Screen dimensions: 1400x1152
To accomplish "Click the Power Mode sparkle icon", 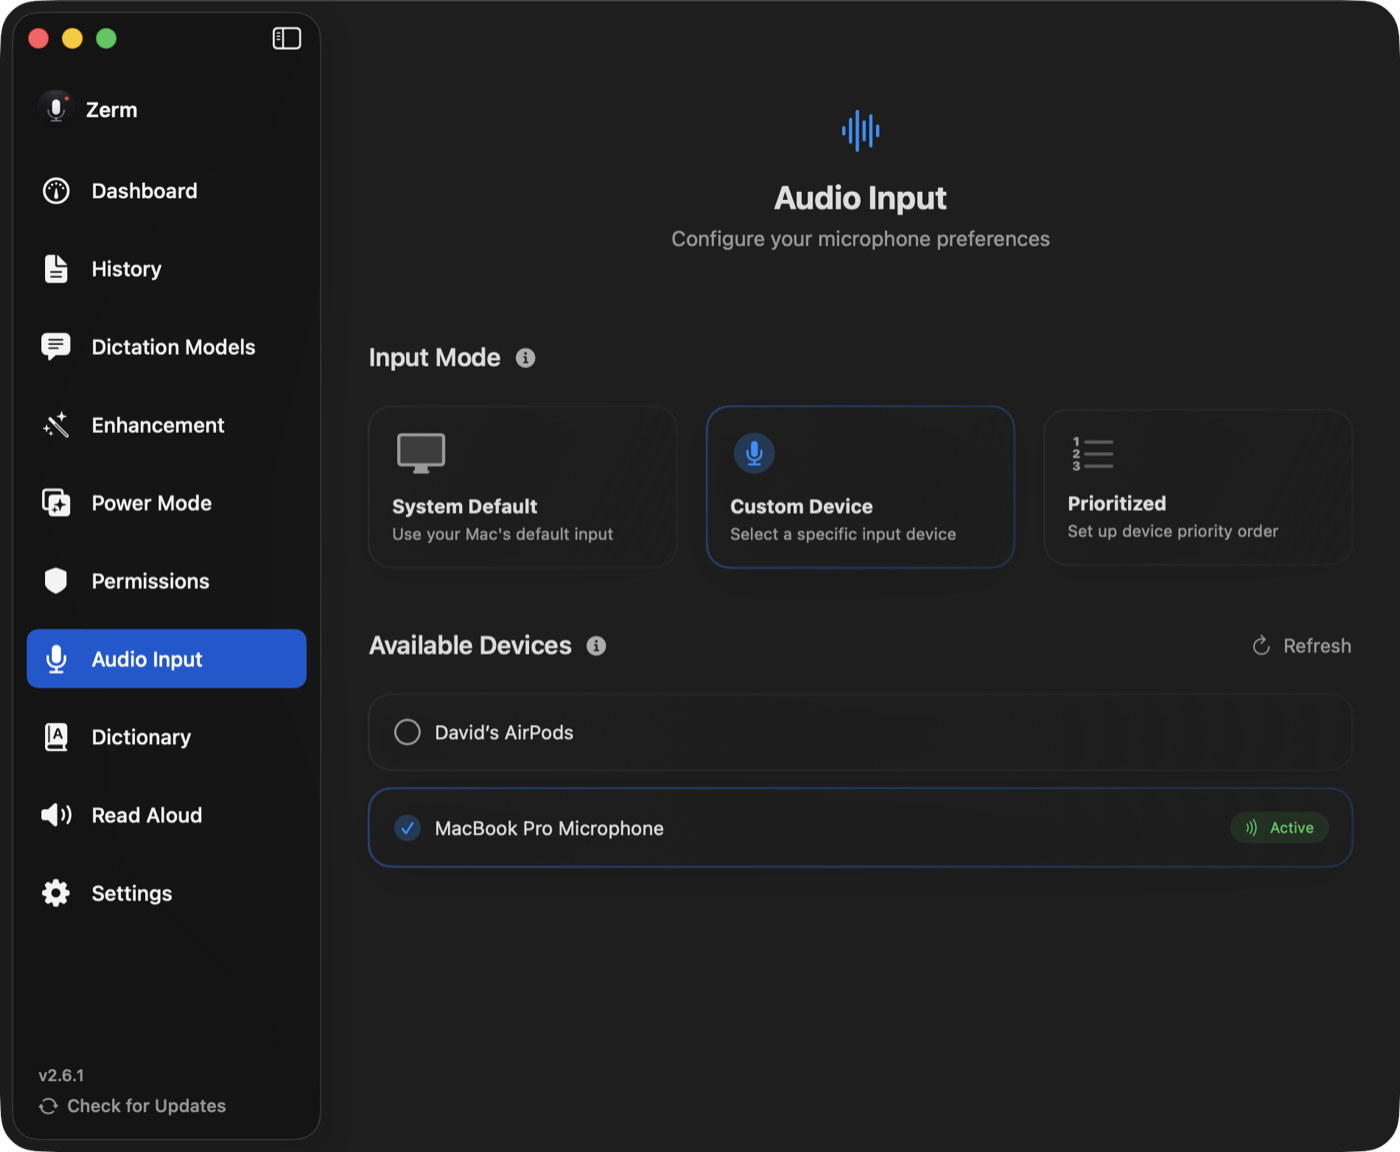I will click(x=56, y=503).
